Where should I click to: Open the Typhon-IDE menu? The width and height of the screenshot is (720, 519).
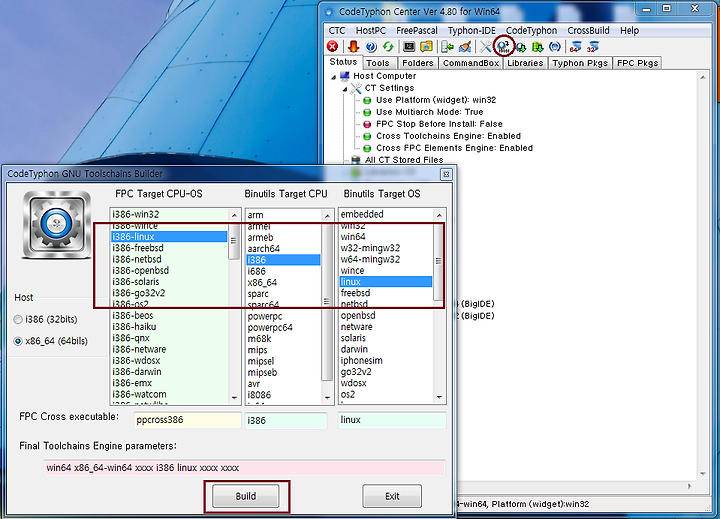coord(472,30)
